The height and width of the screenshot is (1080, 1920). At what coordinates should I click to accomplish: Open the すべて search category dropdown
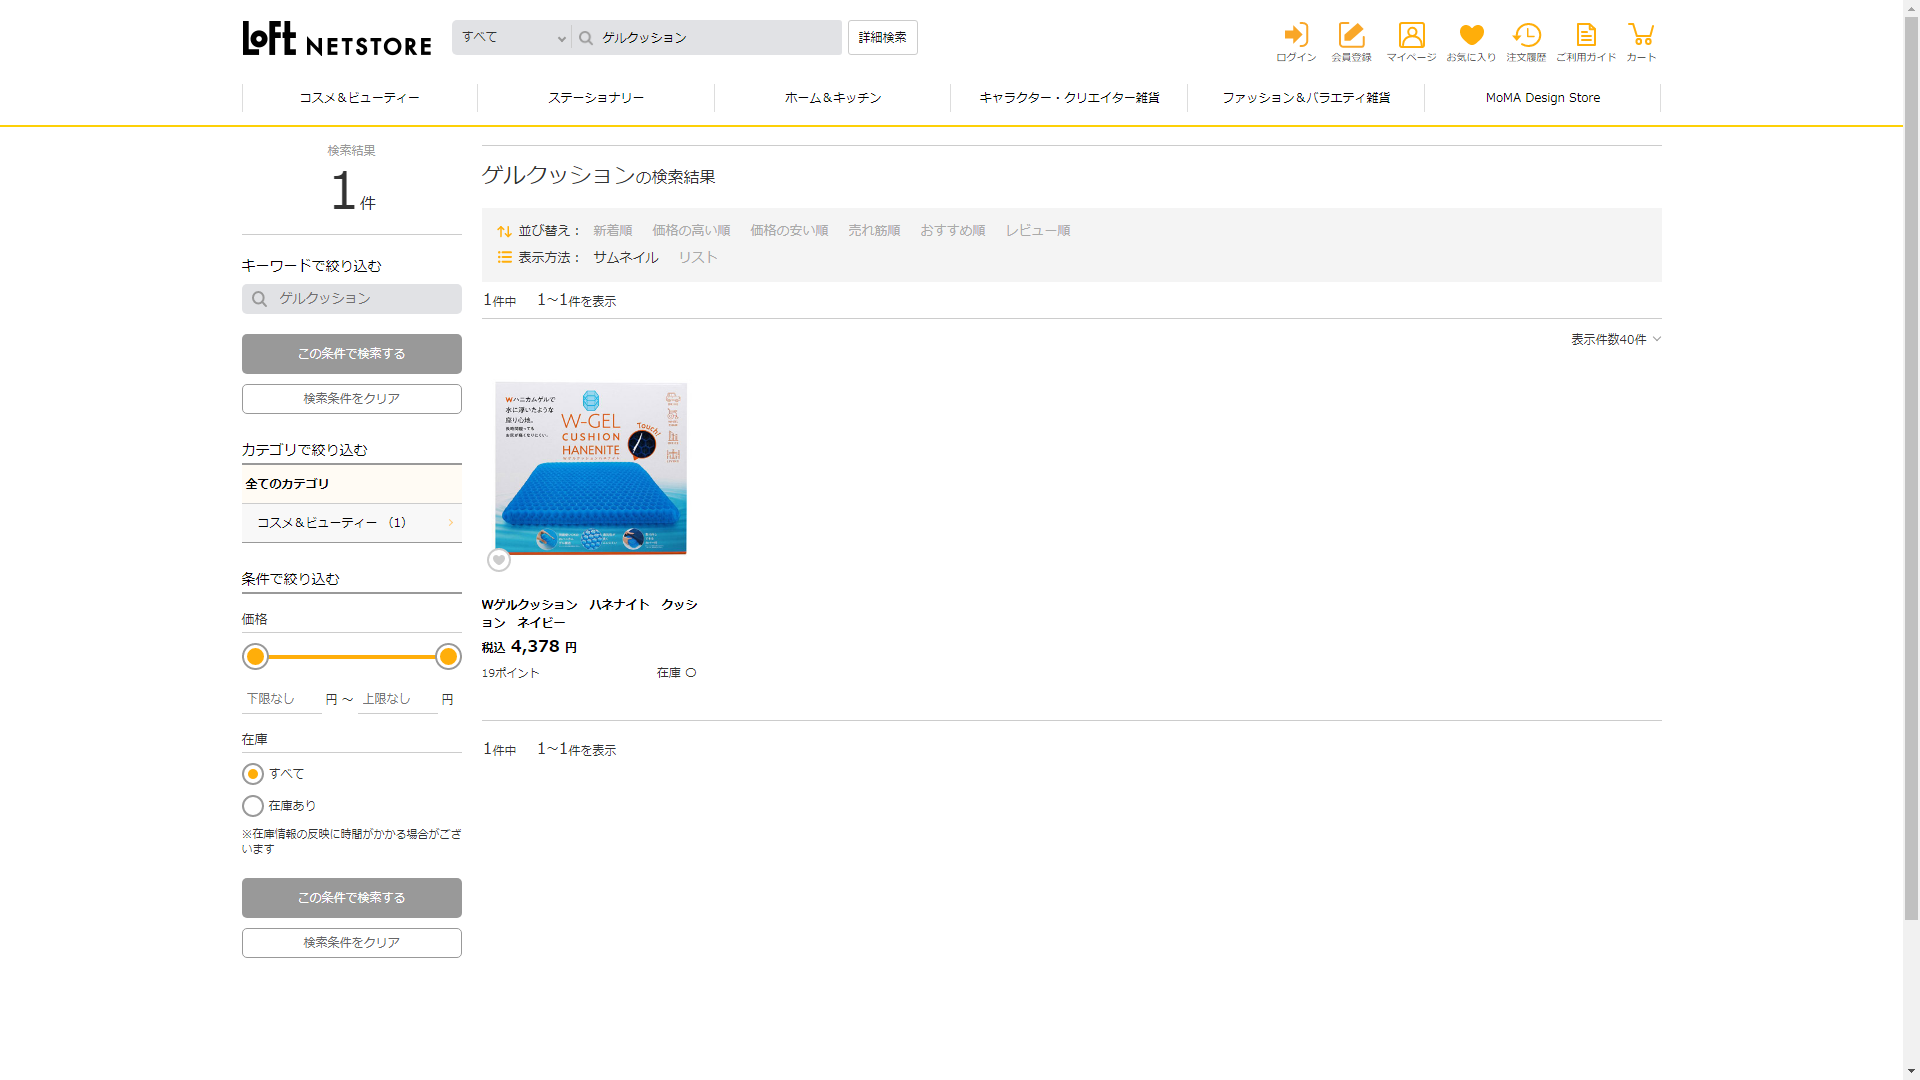[x=512, y=38]
